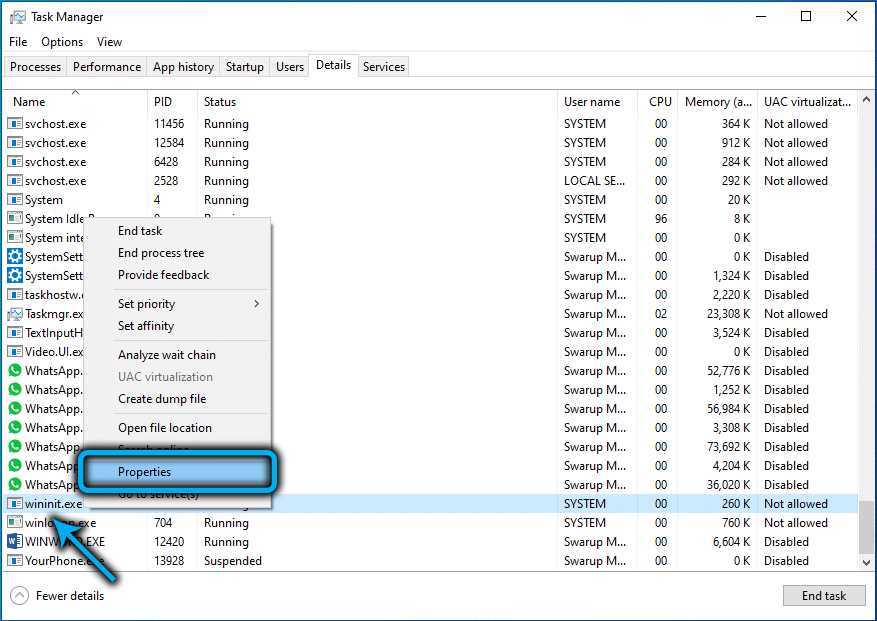This screenshot has height=621, width=877.
Task: Click the Taskmgr.exe process icon
Action: [x=15, y=314]
